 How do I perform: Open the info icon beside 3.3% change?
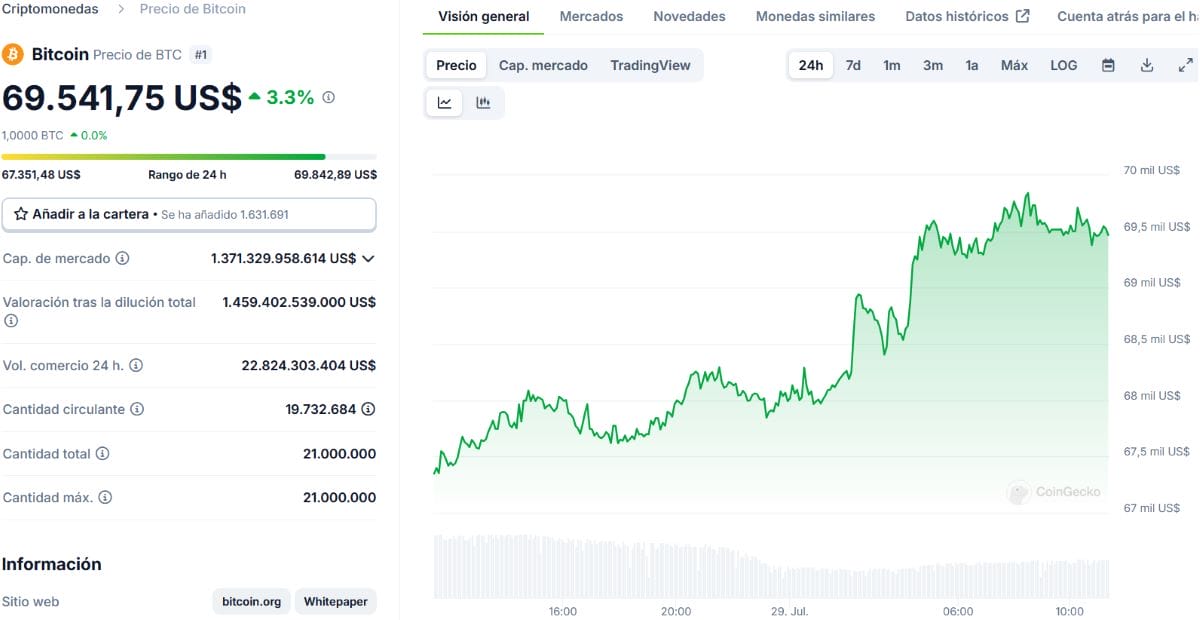[329, 98]
